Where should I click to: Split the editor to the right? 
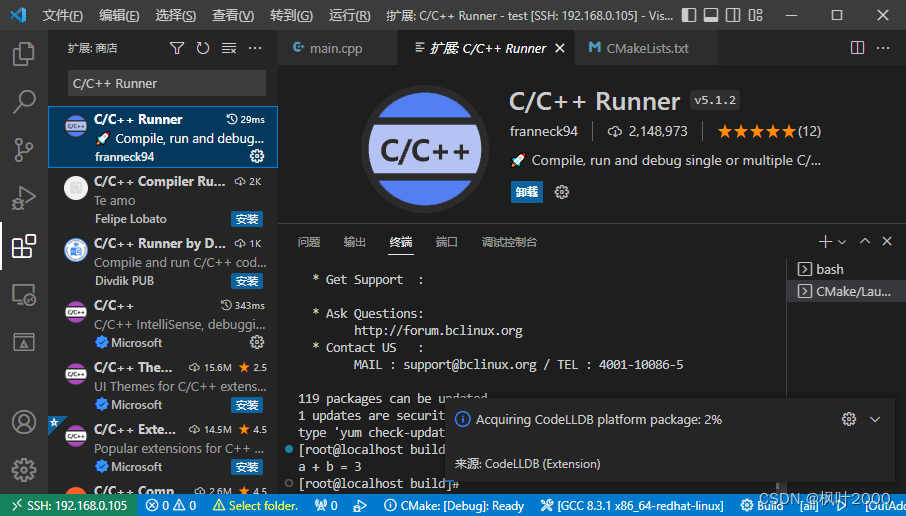pos(857,48)
